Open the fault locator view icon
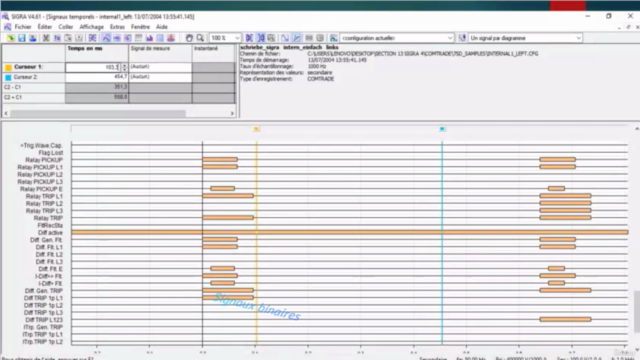 tap(171, 38)
